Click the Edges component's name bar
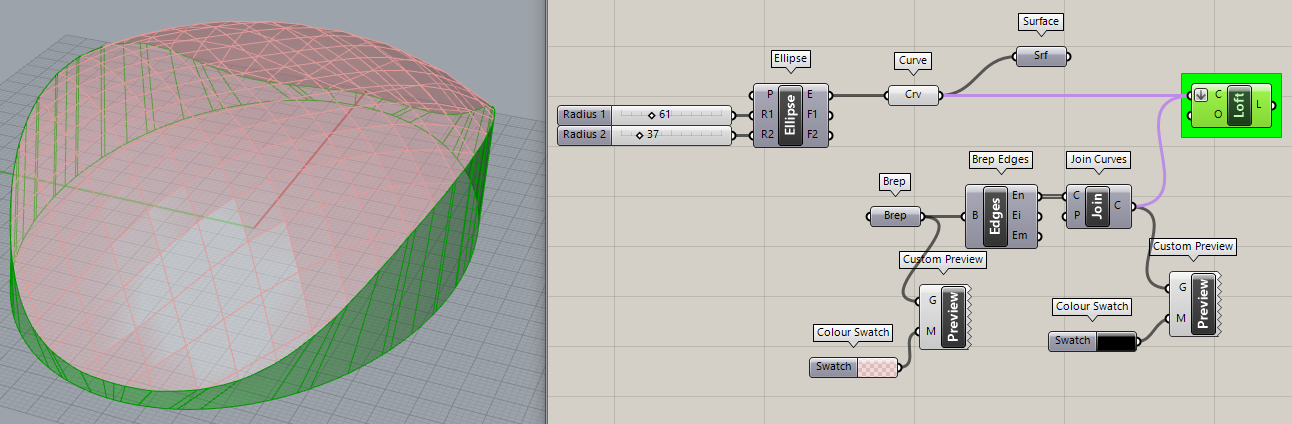 996,216
